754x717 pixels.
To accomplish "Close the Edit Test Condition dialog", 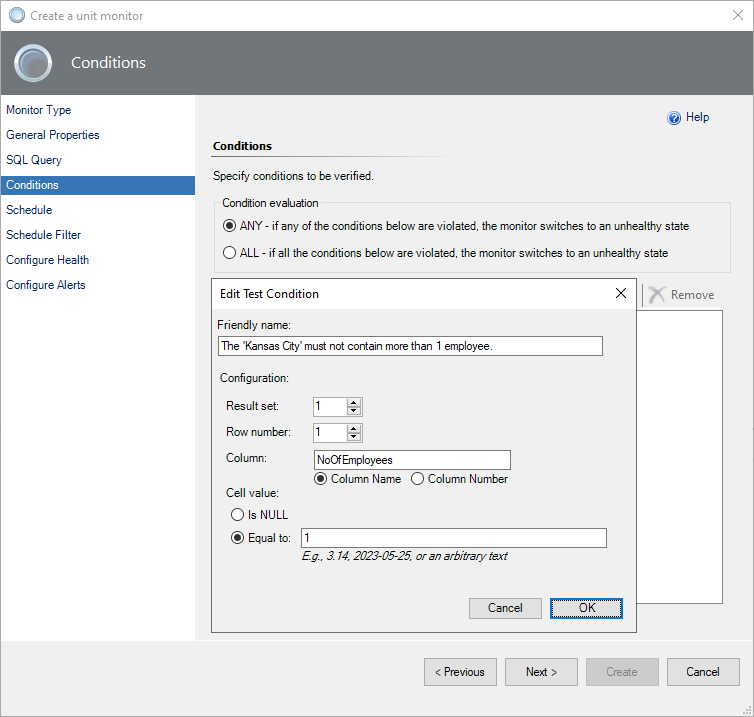I will tap(621, 293).
